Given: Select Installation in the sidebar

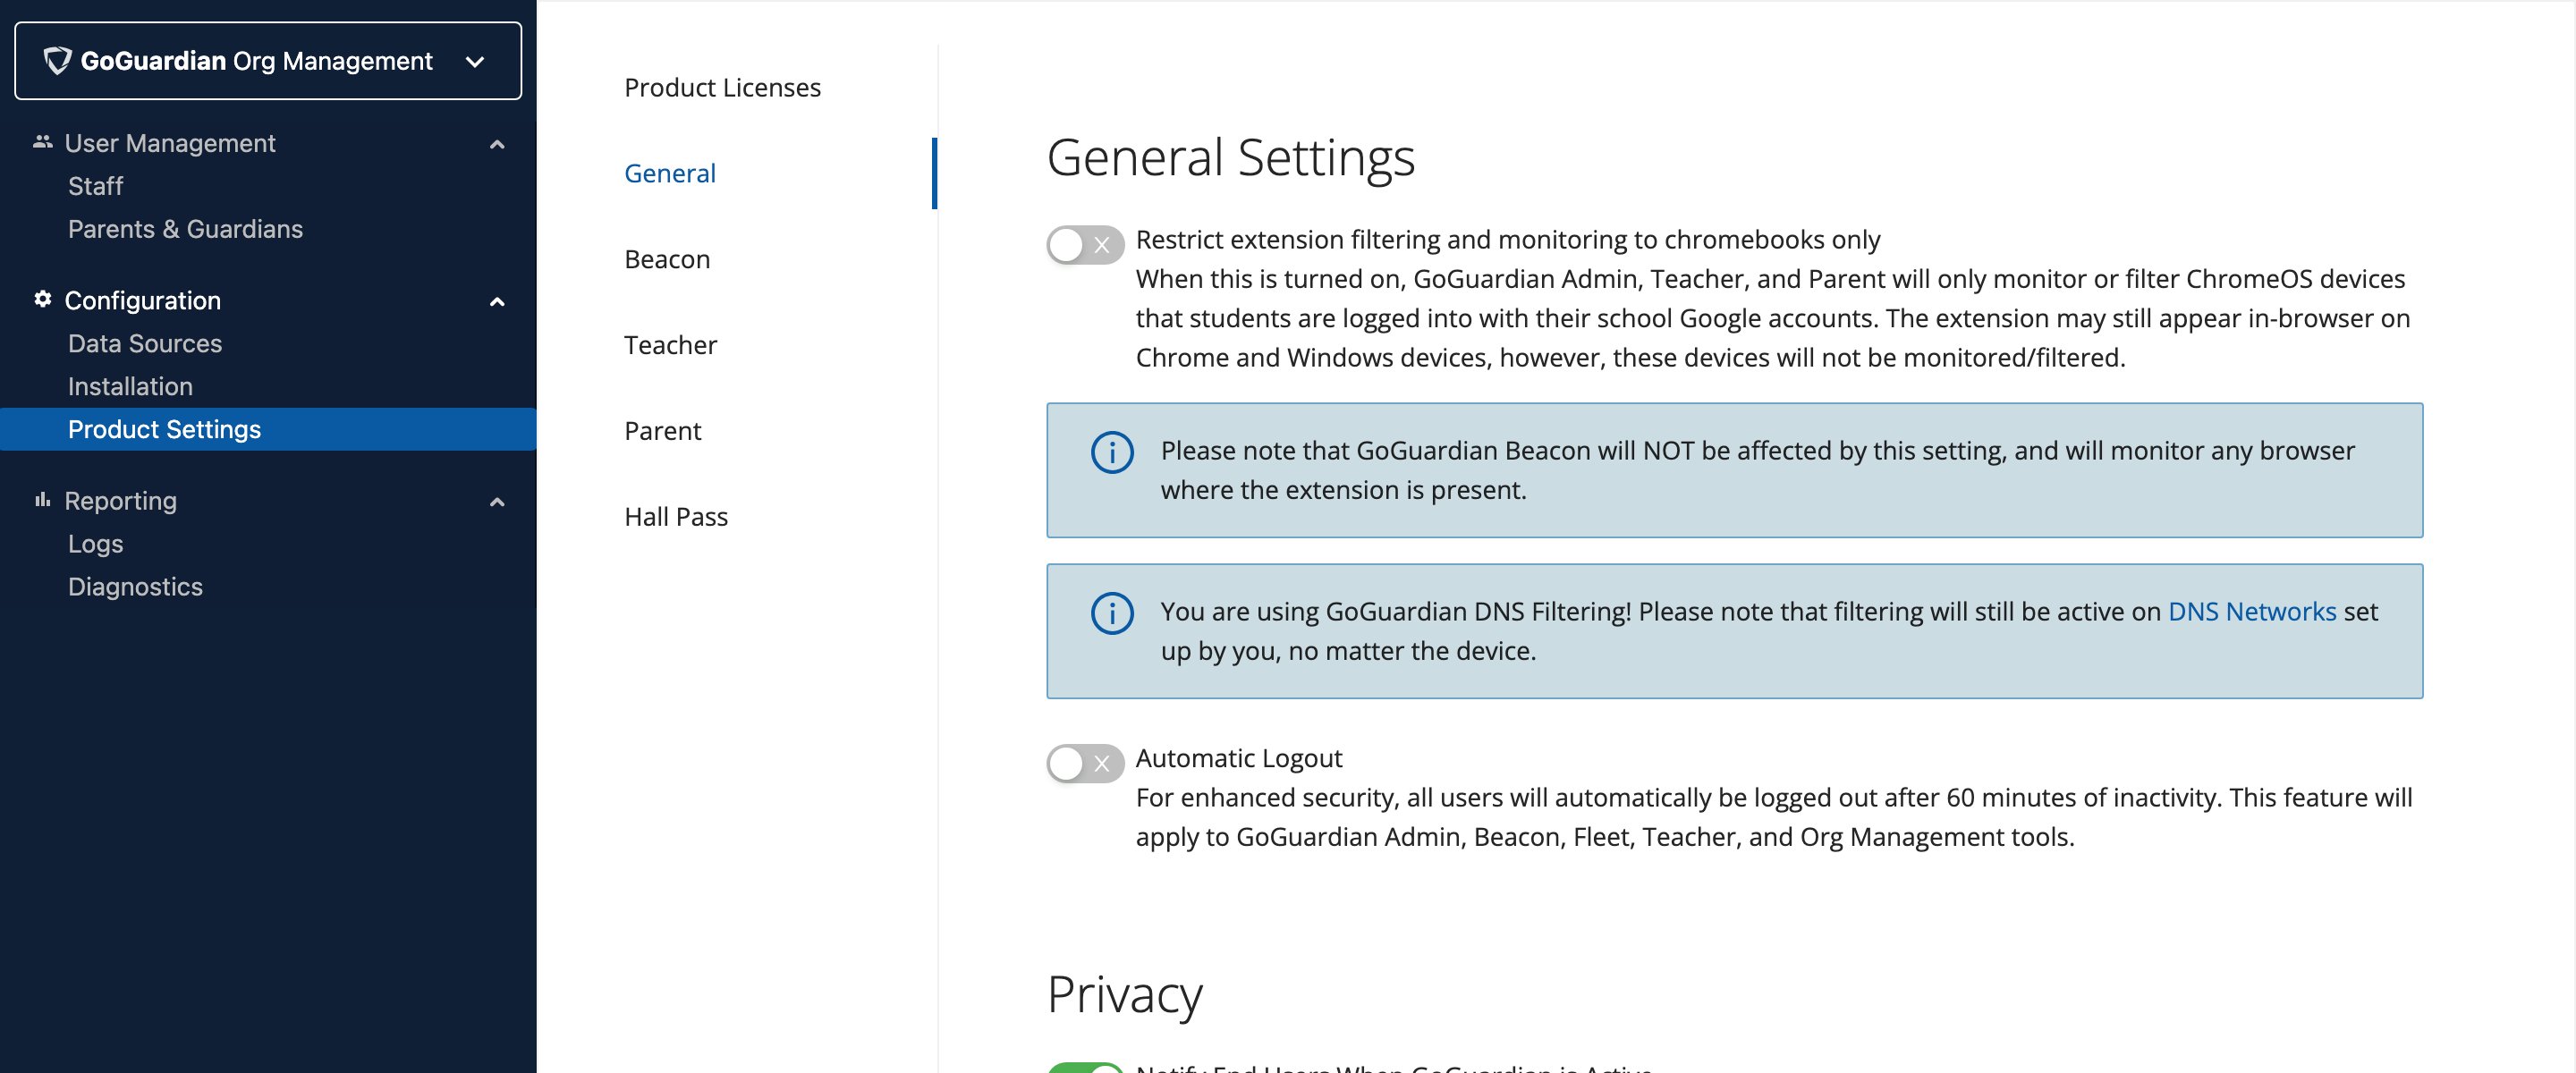Looking at the screenshot, I should pyautogui.click(x=130, y=386).
